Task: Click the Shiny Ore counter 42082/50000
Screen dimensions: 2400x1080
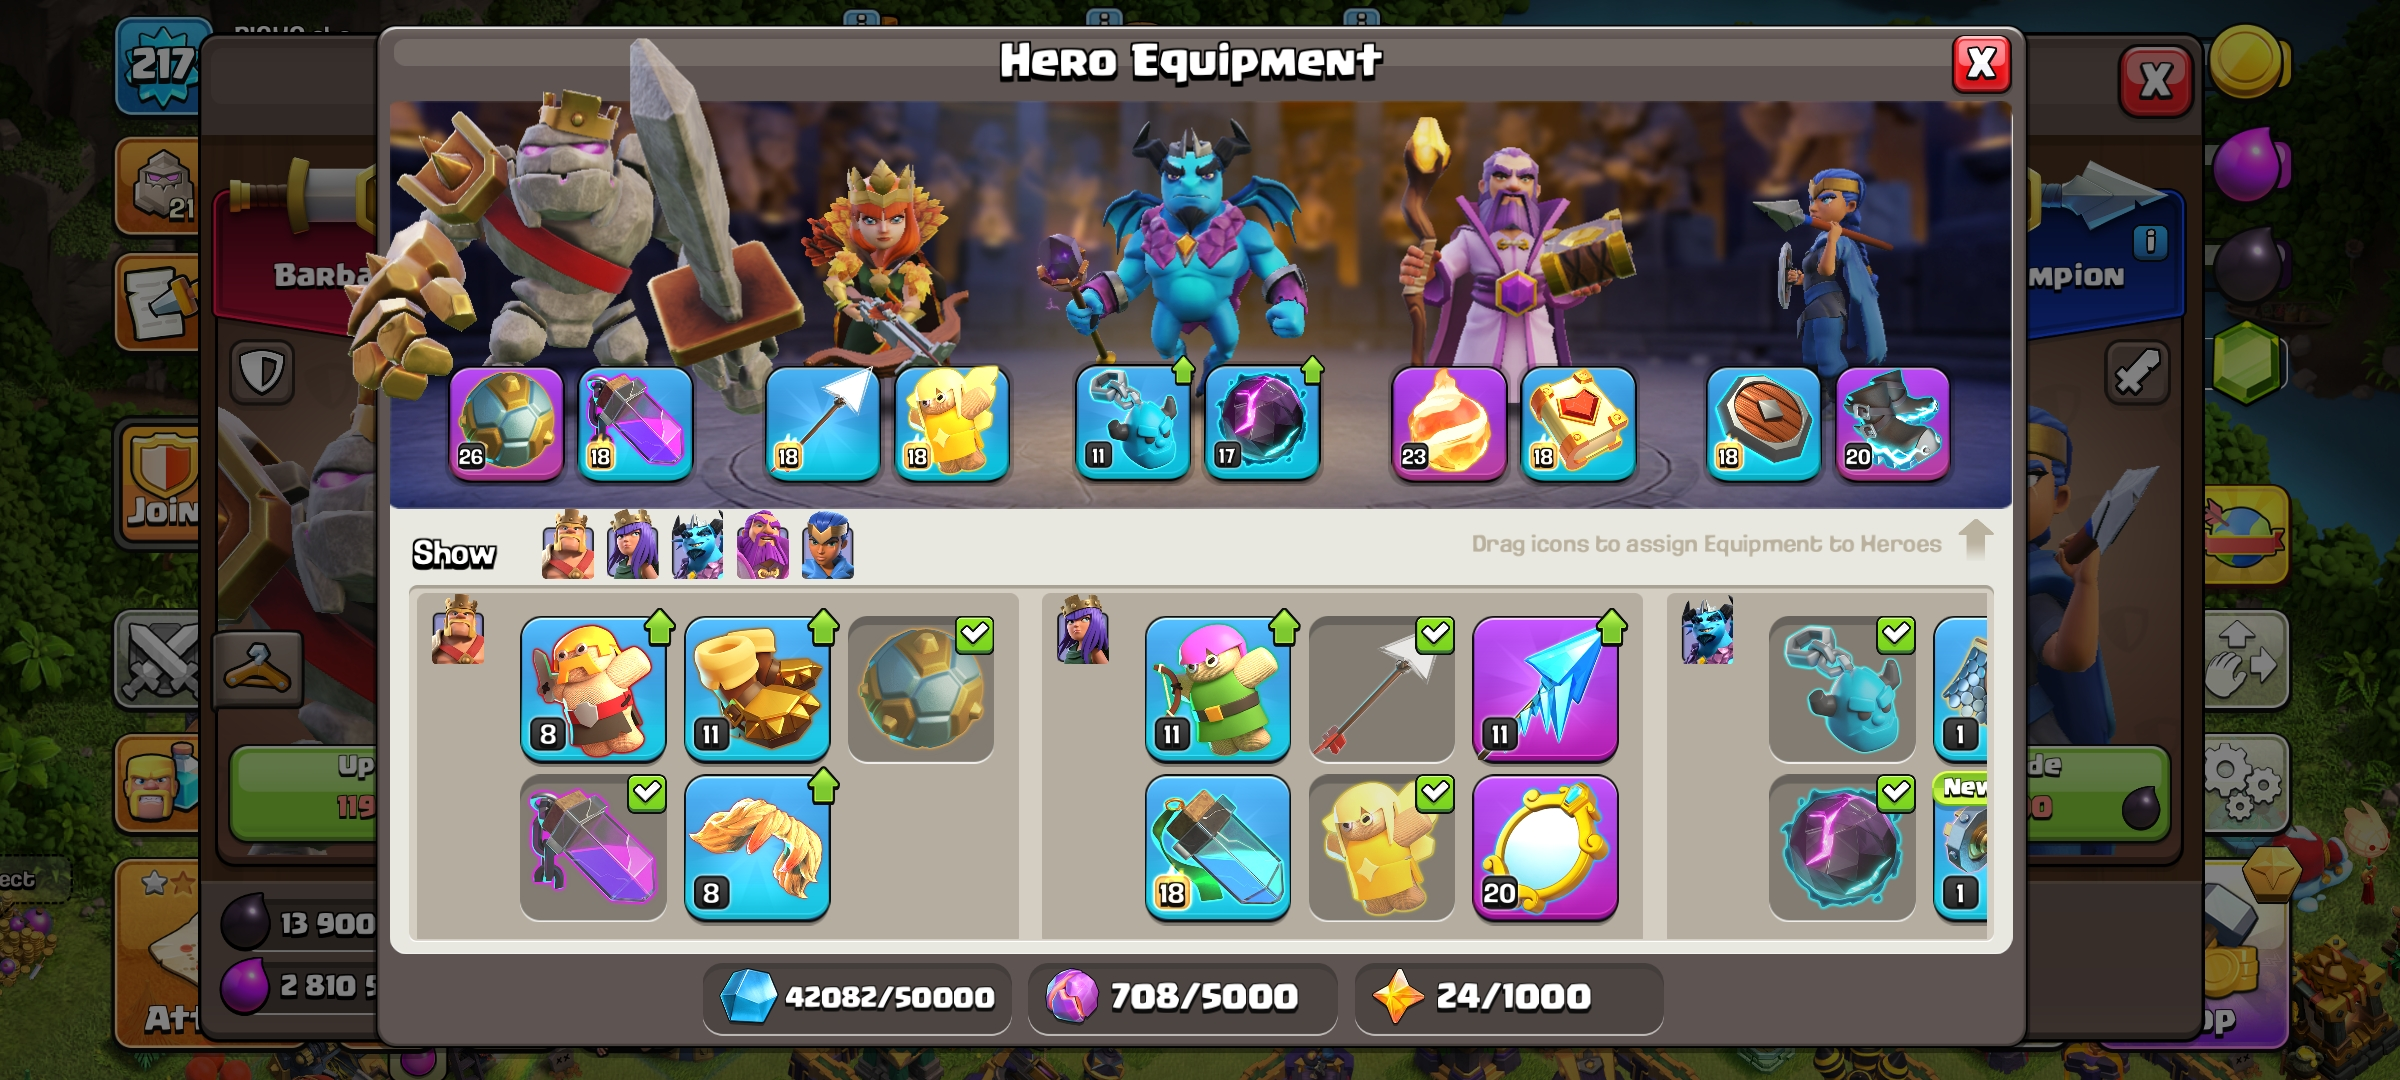Action: pos(857,997)
